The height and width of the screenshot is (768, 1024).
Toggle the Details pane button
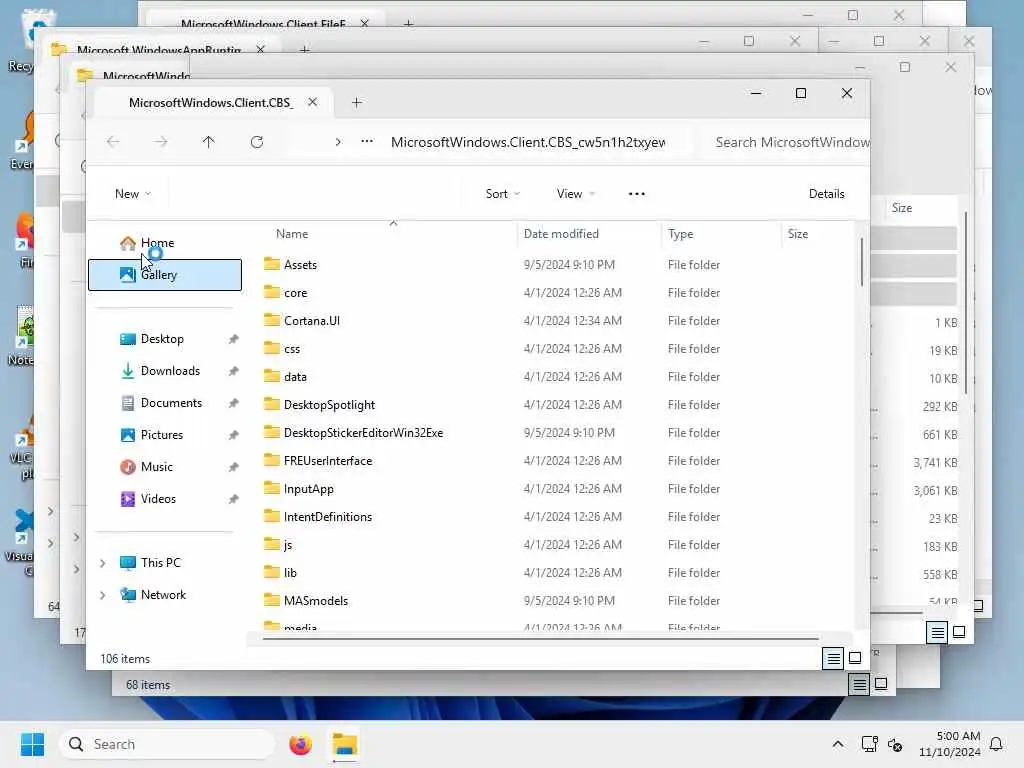click(826, 193)
